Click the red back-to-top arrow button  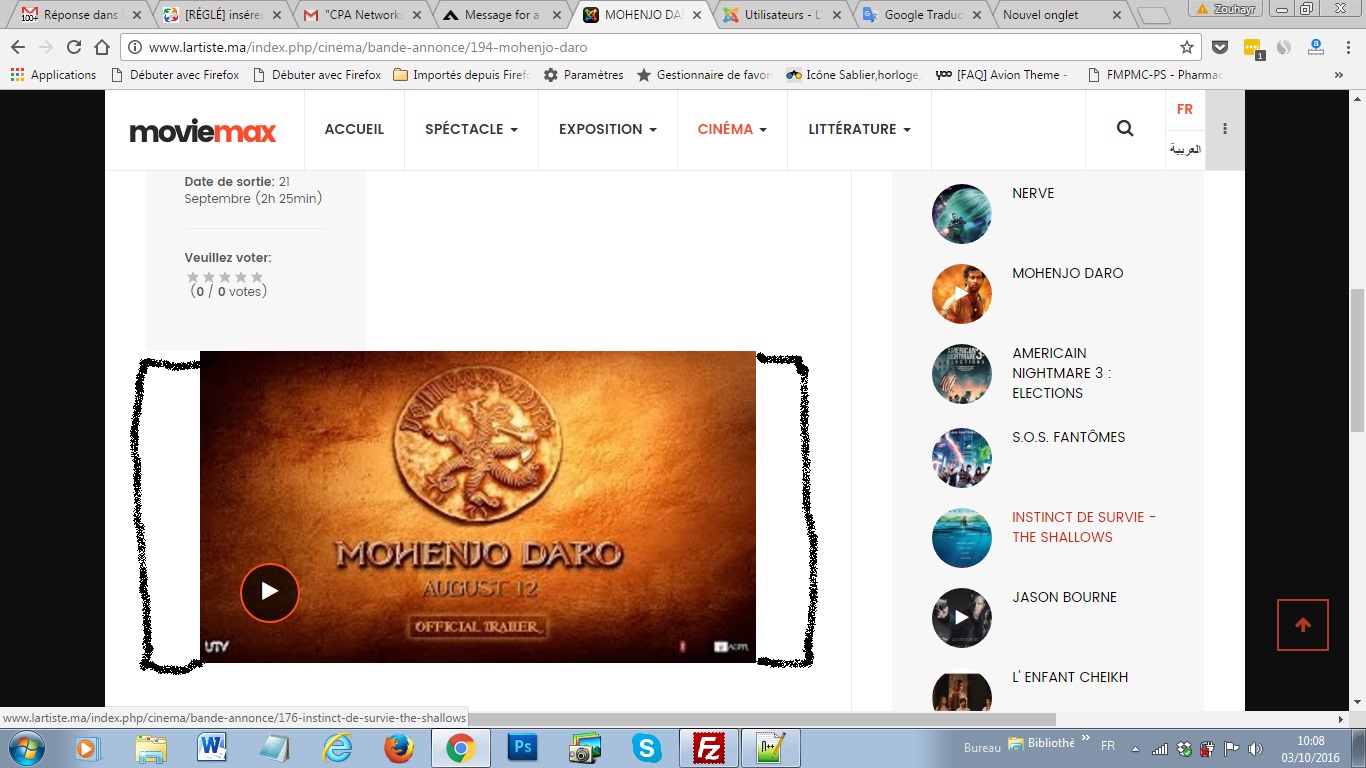click(x=1303, y=625)
